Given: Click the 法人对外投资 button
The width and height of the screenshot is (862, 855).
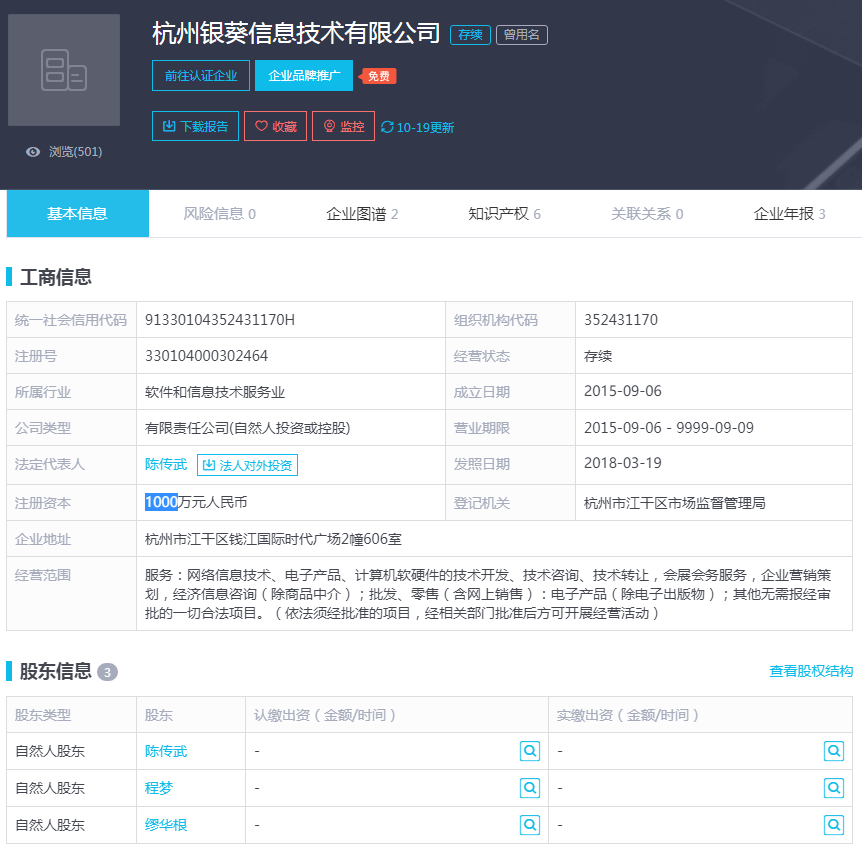Looking at the screenshot, I should (247, 465).
